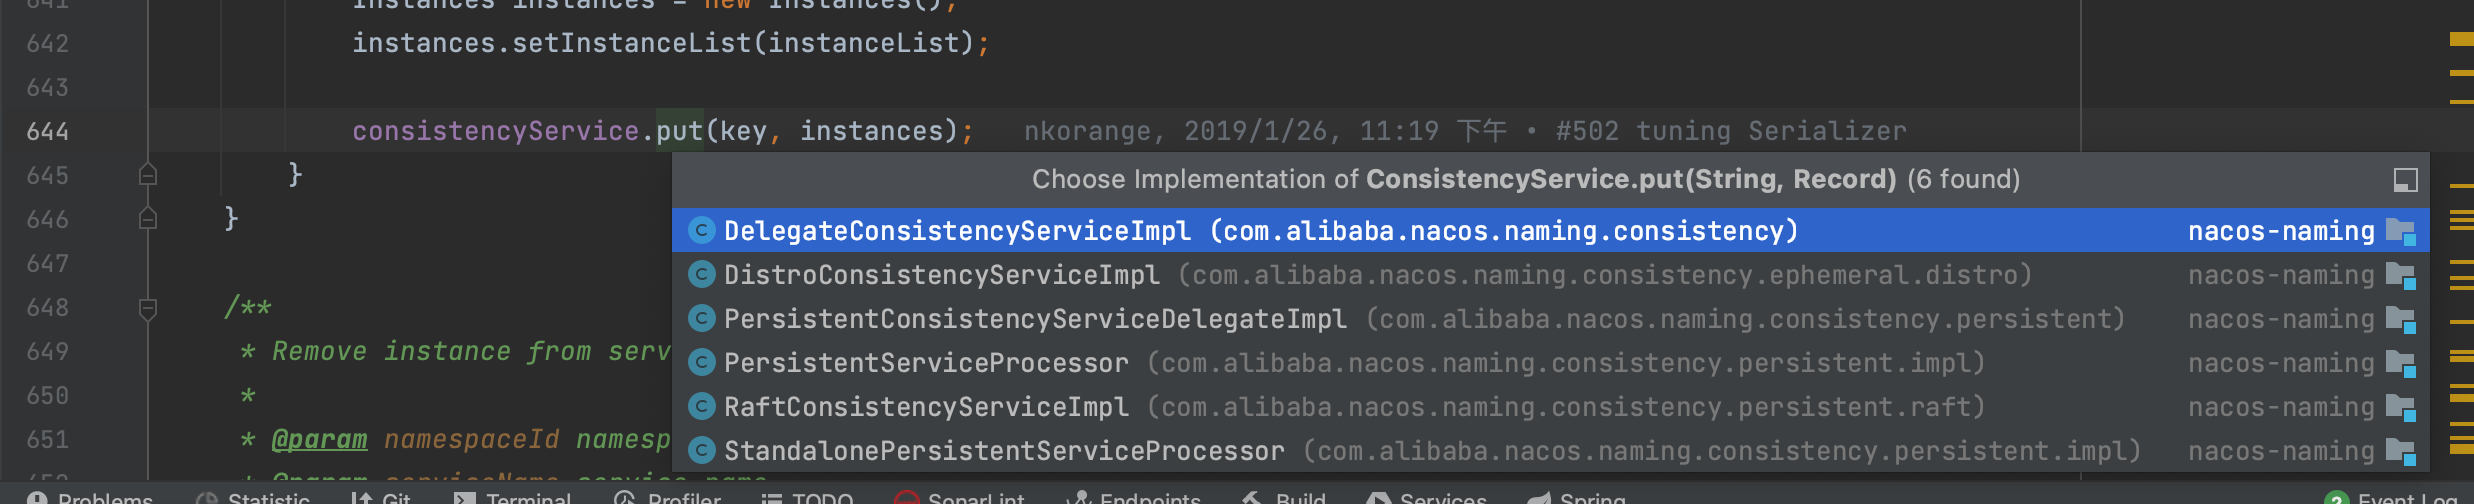The image size is (2474, 504).
Task: Collapse the code block ending at line 645
Action: (148, 175)
